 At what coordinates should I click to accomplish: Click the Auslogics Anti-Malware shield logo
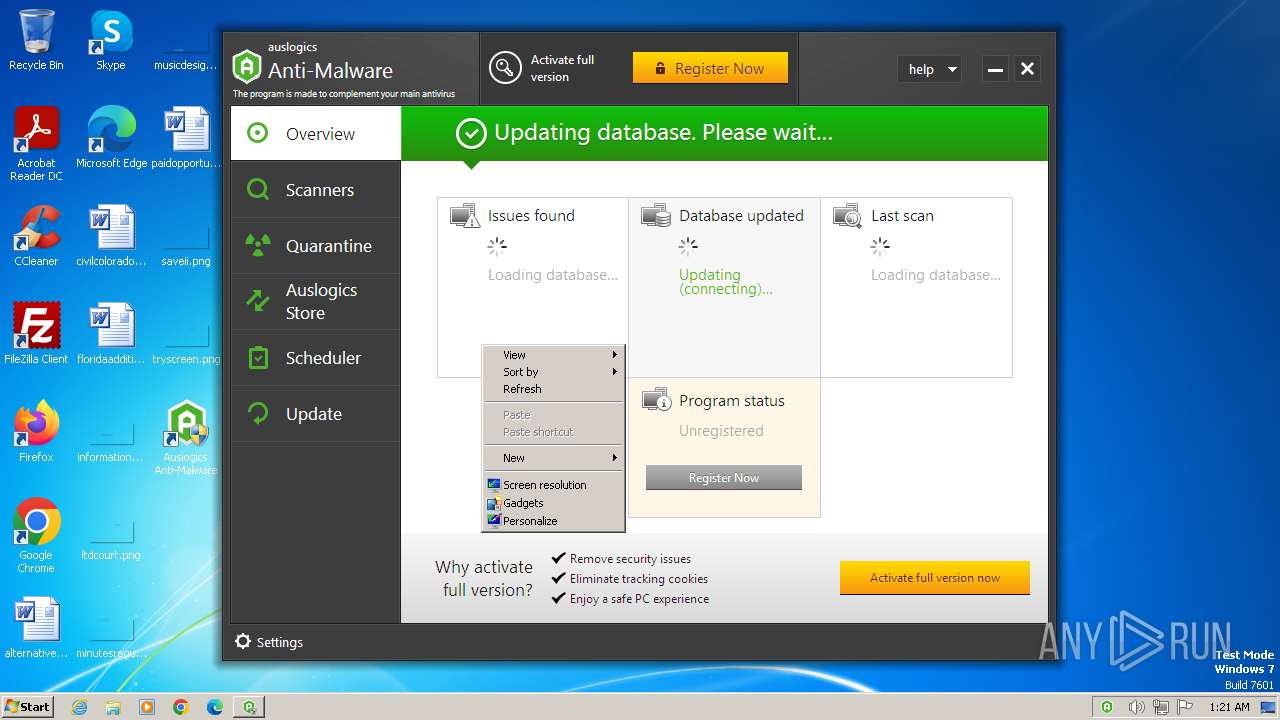click(x=246, y=67)
